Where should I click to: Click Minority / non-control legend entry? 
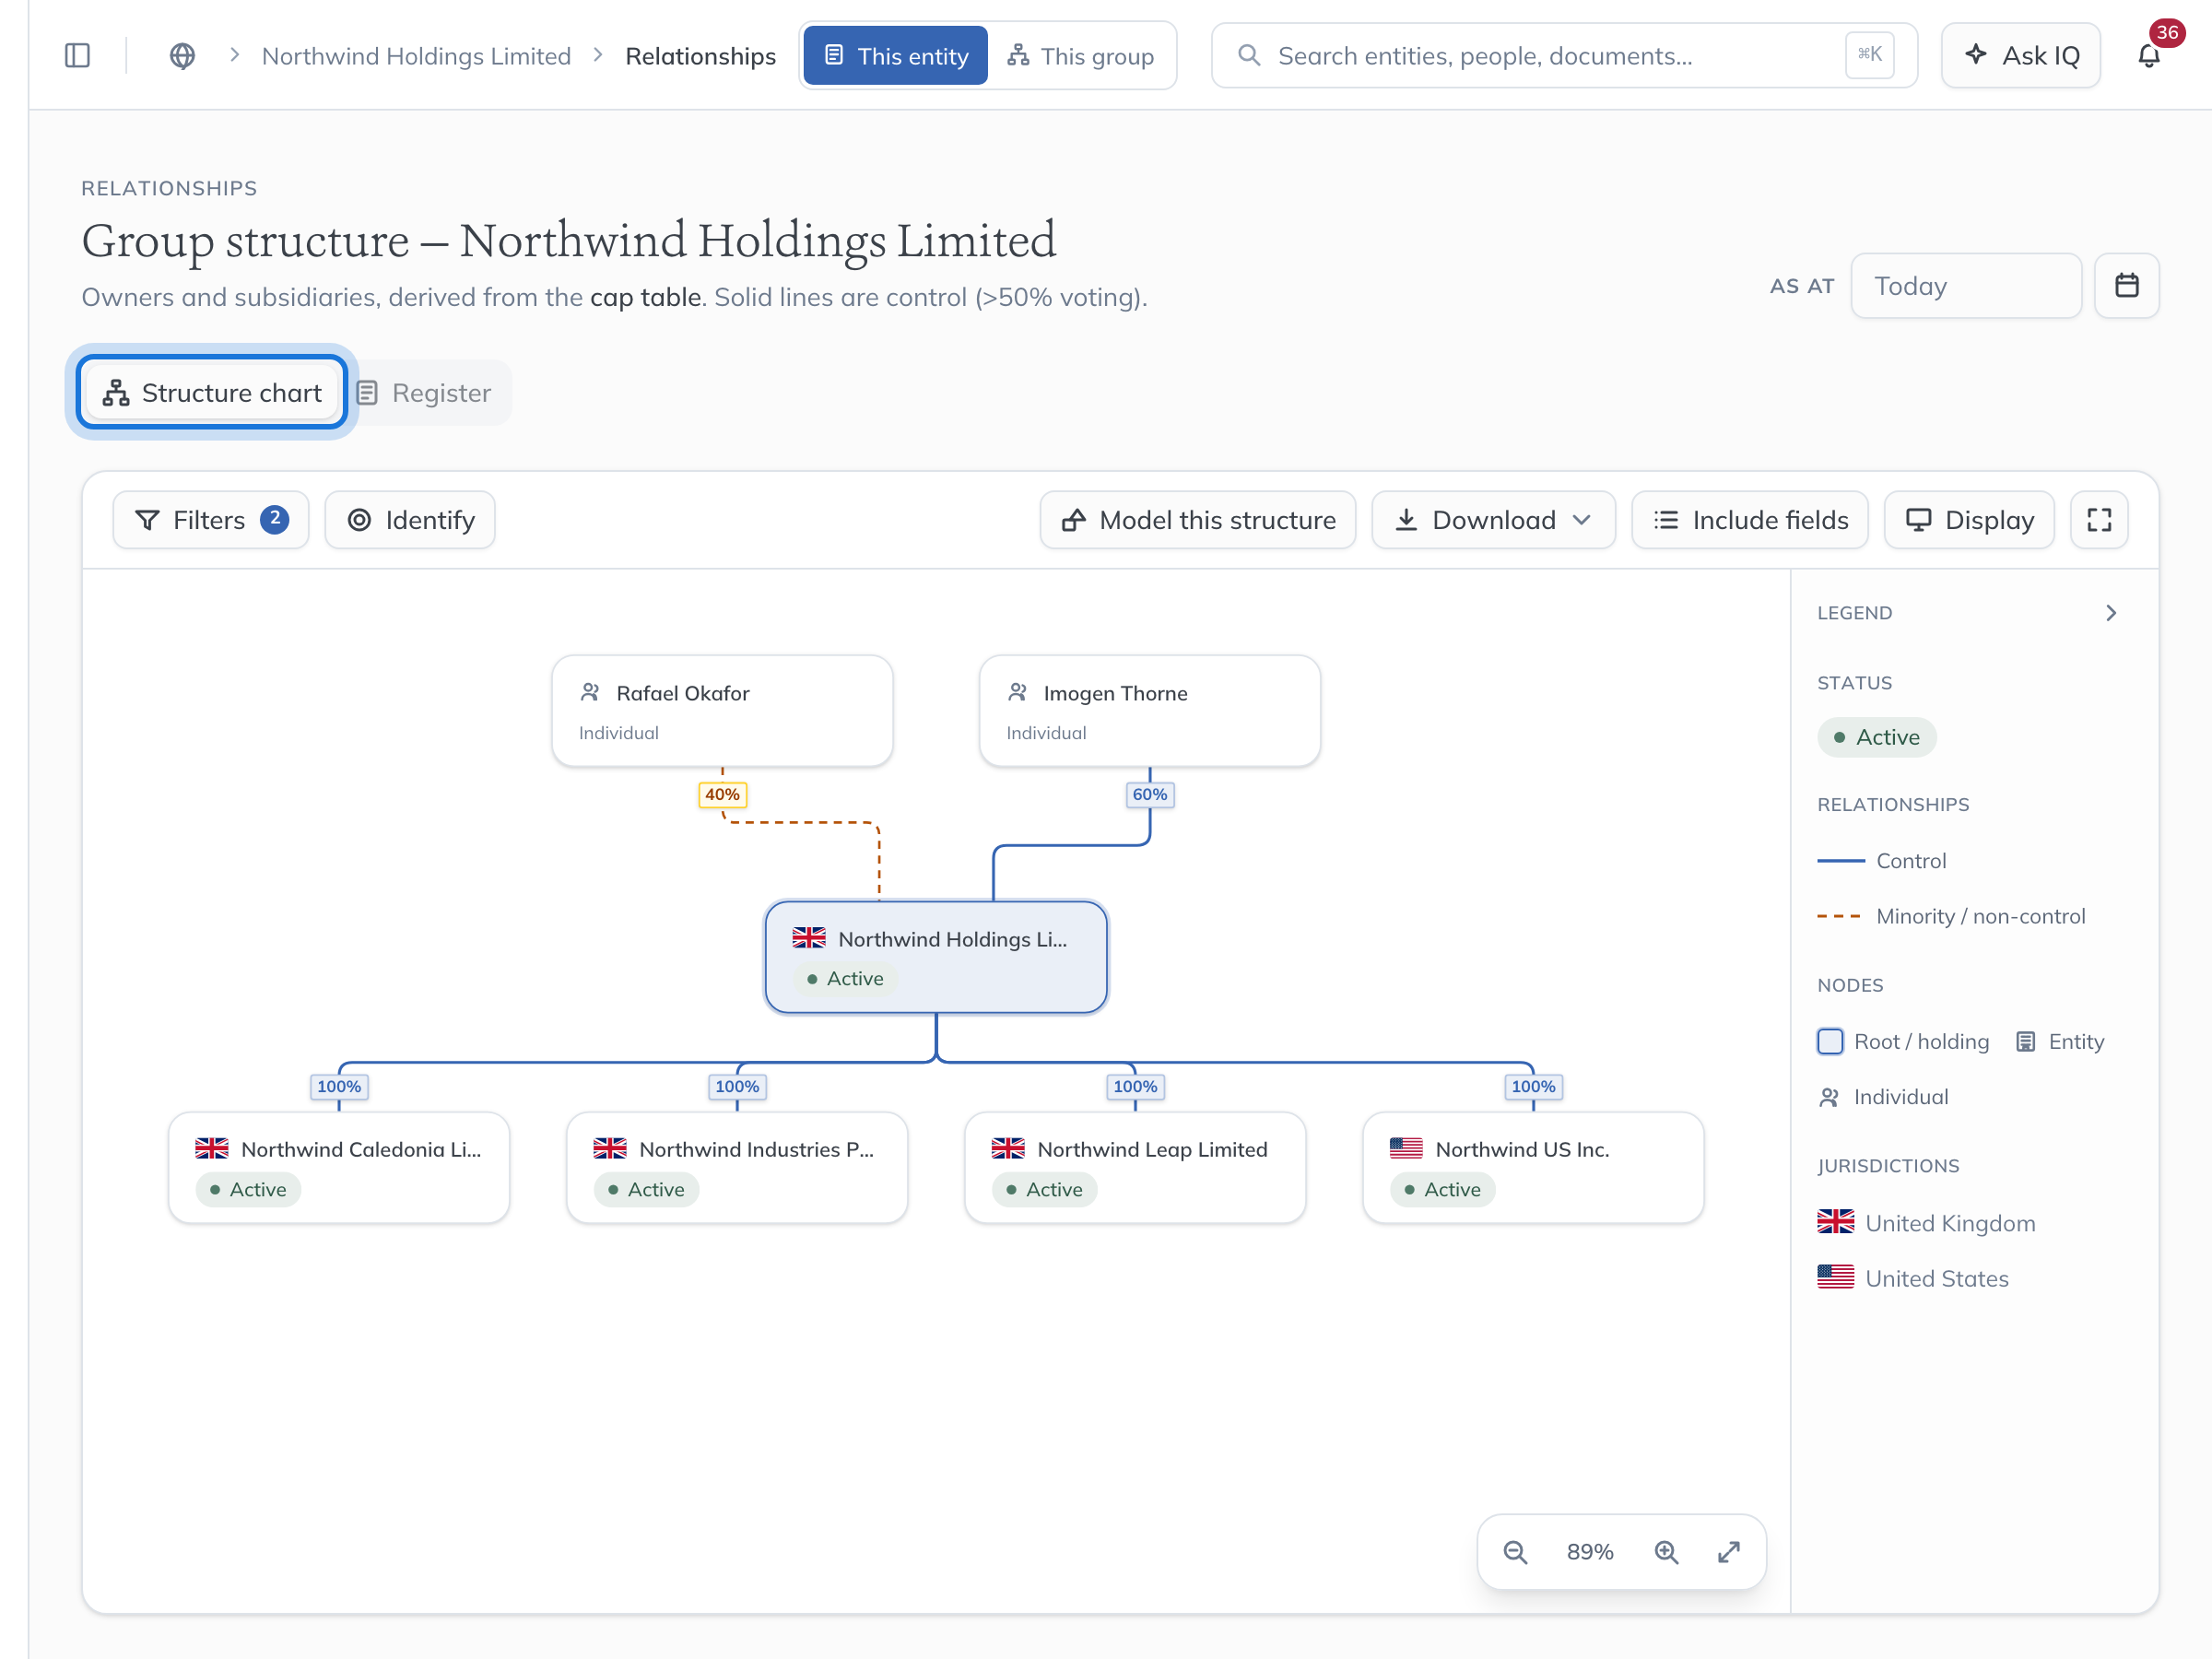point(1951,916)
